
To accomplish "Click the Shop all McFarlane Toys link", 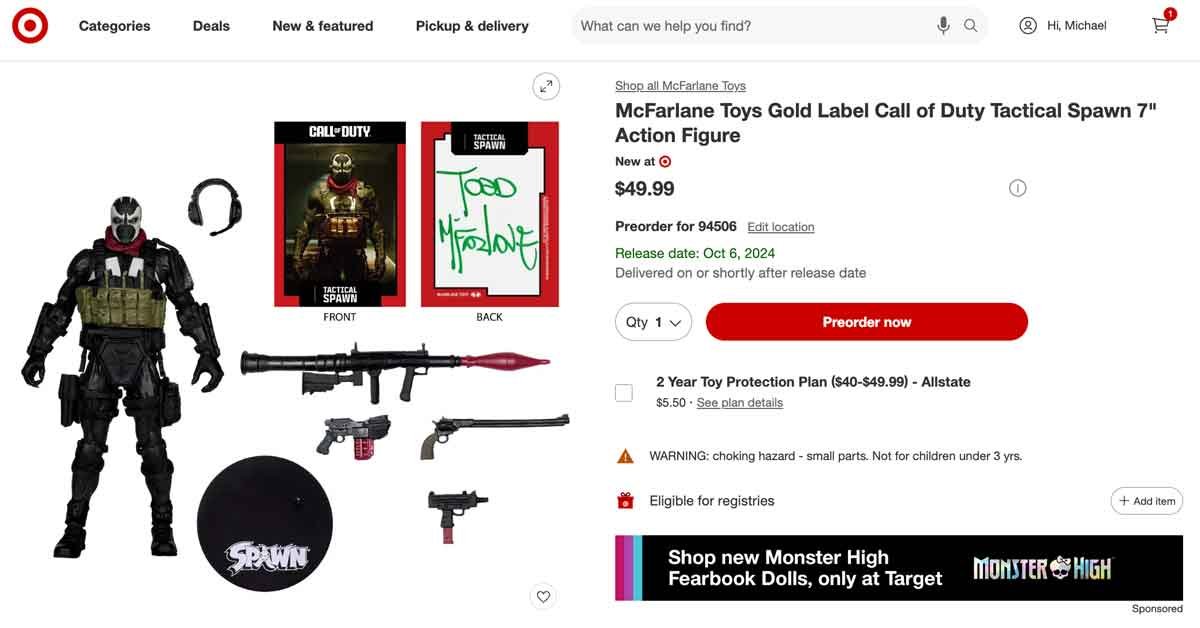I will [680, 86].
